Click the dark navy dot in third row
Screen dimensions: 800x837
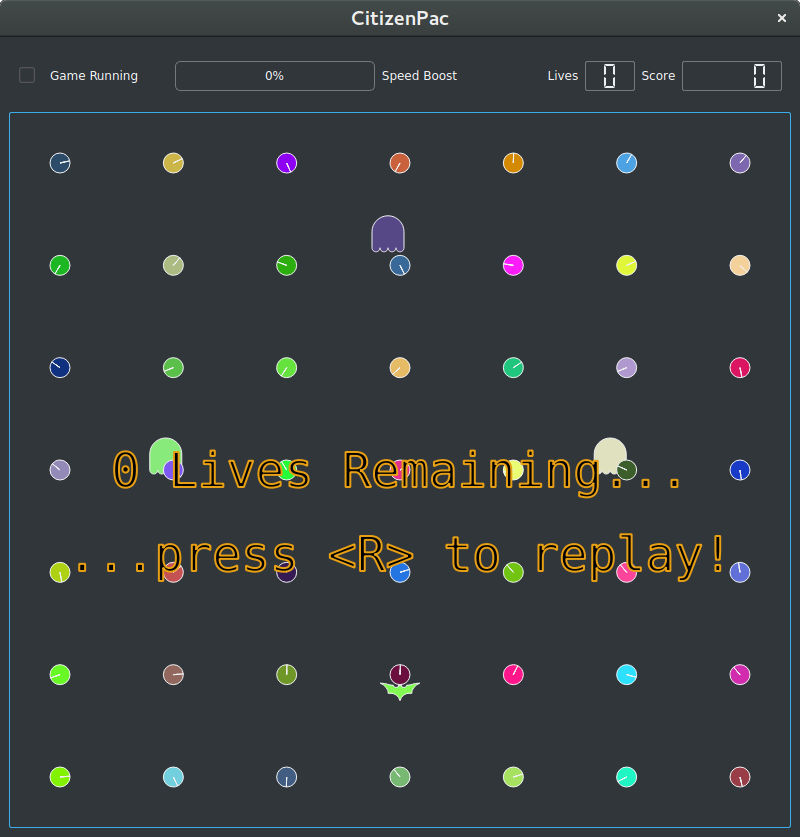coord(60,367)
